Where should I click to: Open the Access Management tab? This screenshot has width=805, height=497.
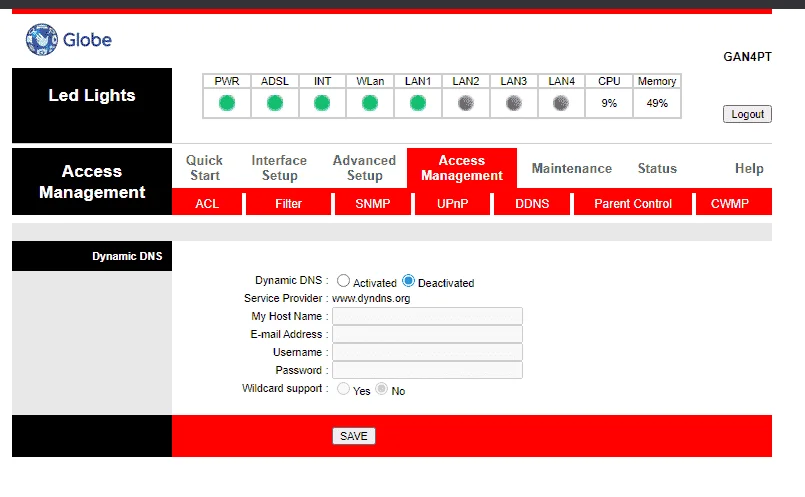462,168
